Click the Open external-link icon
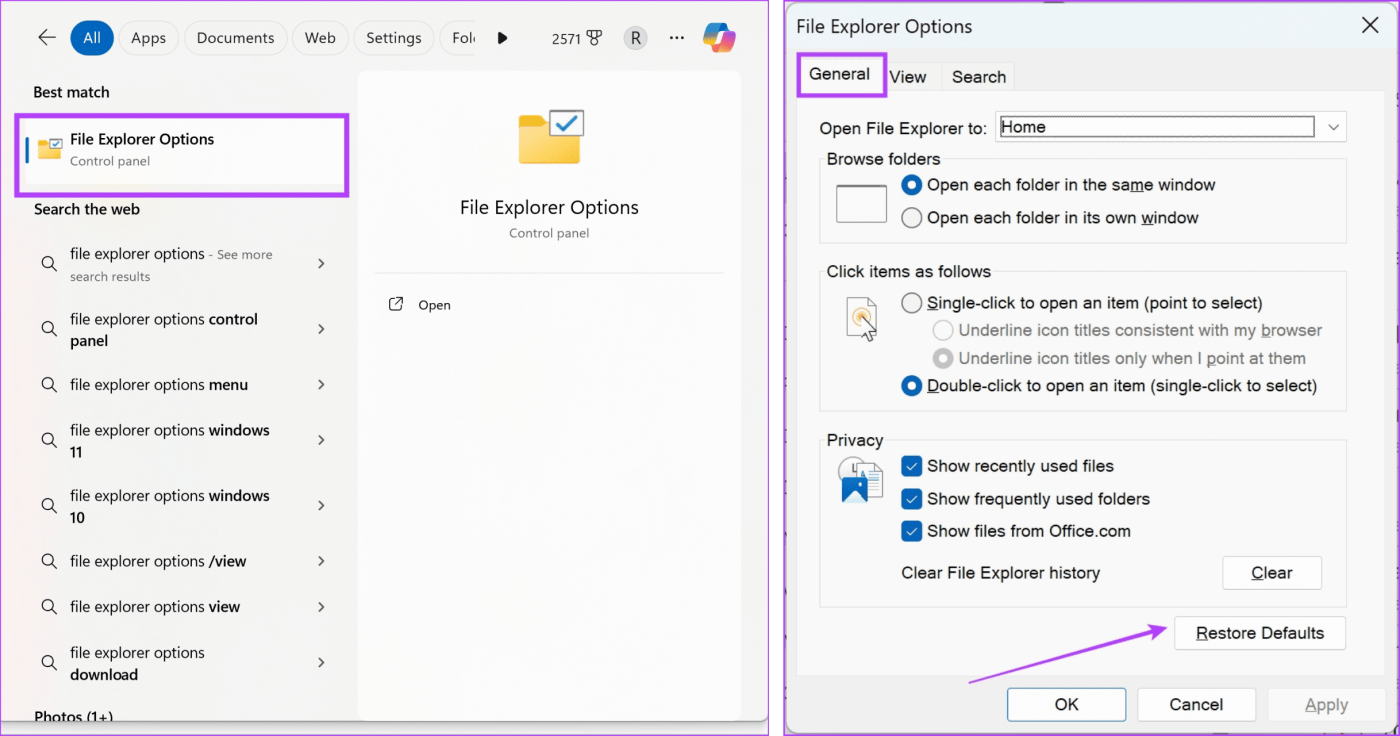This screenshot has height=736, width=1400. [396, 304]
